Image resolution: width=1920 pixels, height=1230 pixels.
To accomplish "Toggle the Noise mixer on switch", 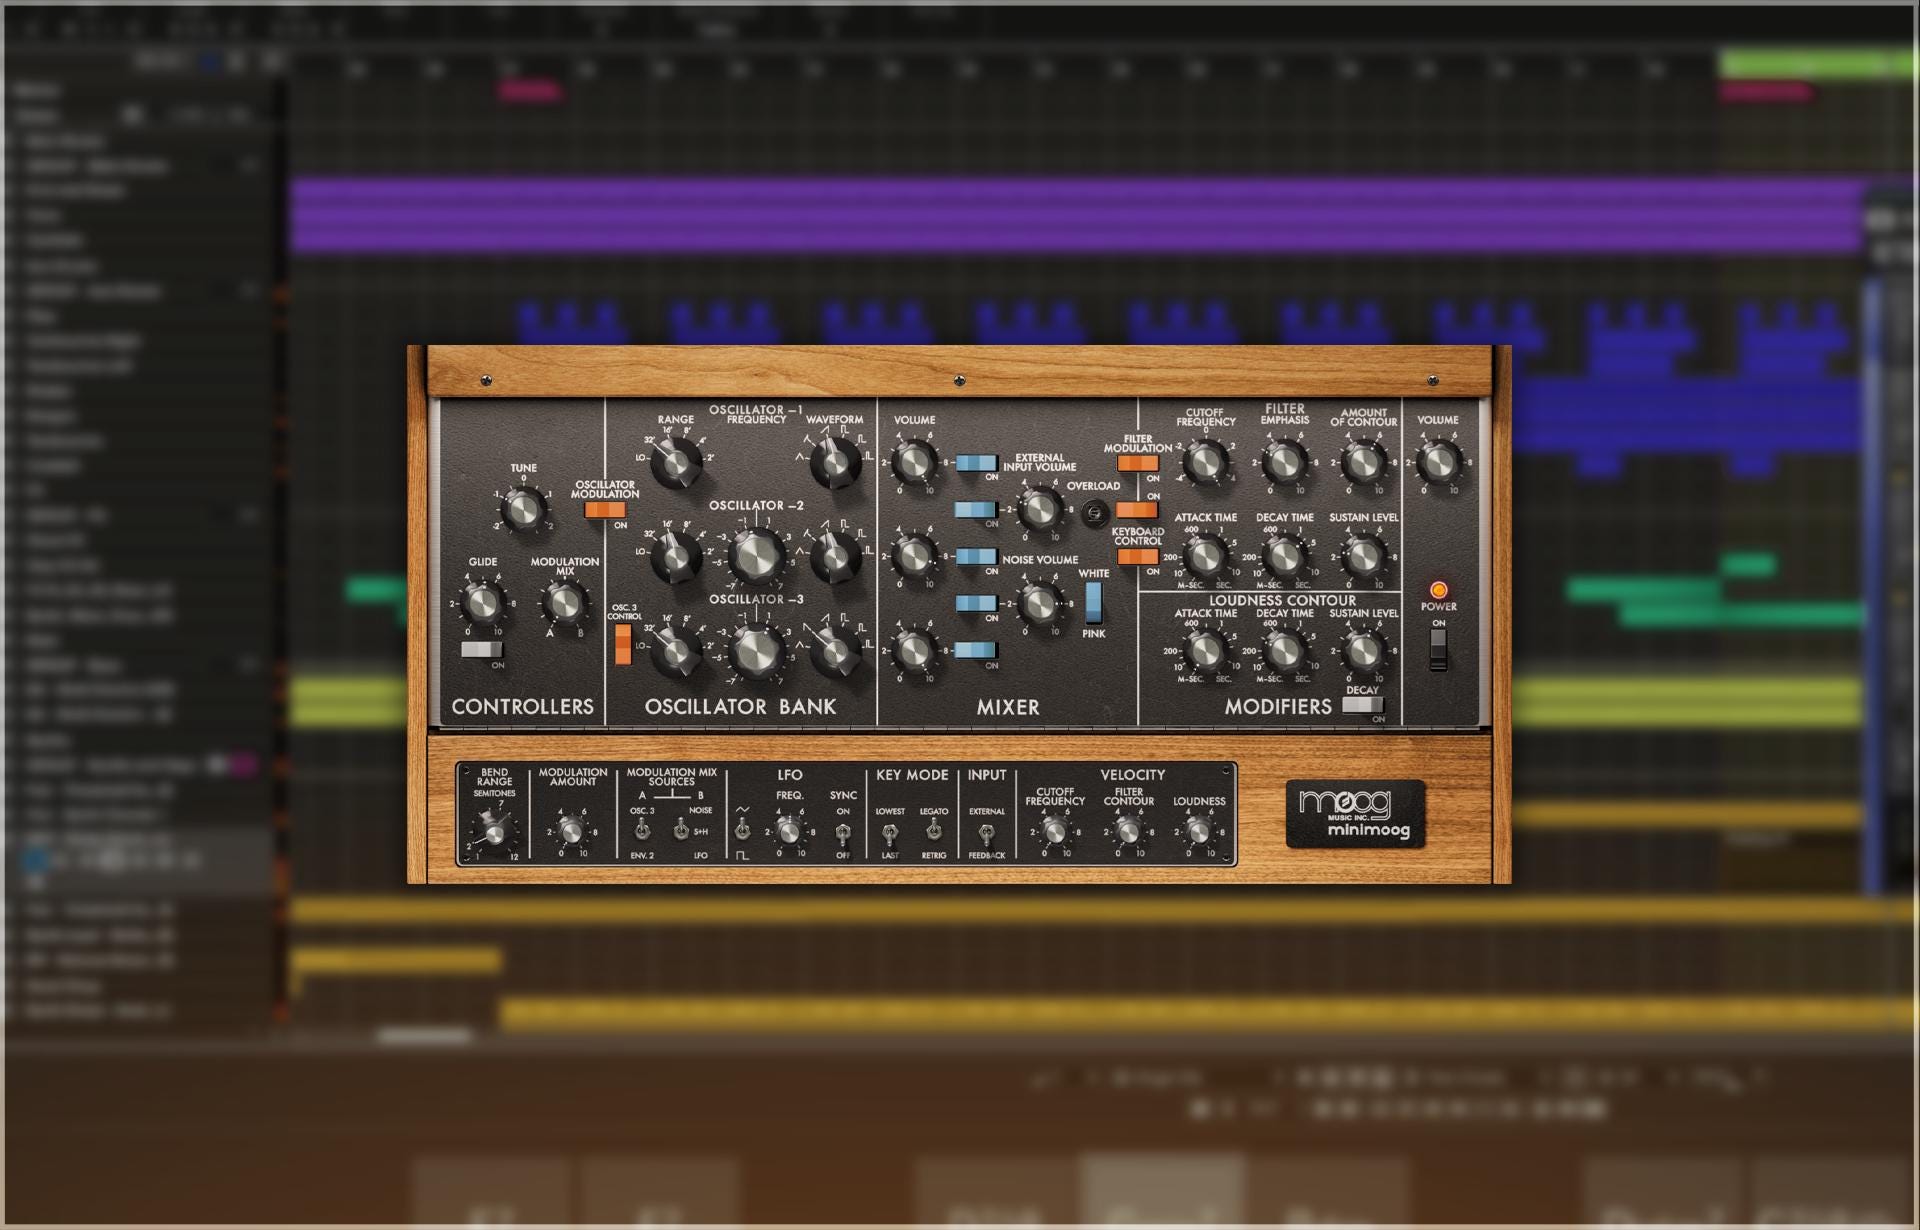I will pyautogui.click(x=975, y=603).
